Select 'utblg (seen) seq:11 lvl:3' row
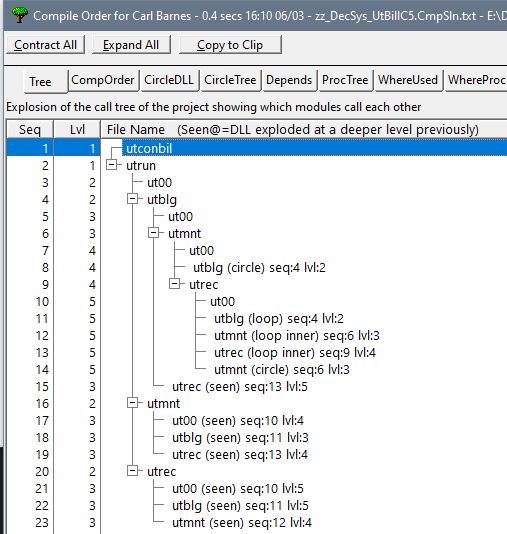The width and height of the screenshot is (507, 534). pos(240,438)
